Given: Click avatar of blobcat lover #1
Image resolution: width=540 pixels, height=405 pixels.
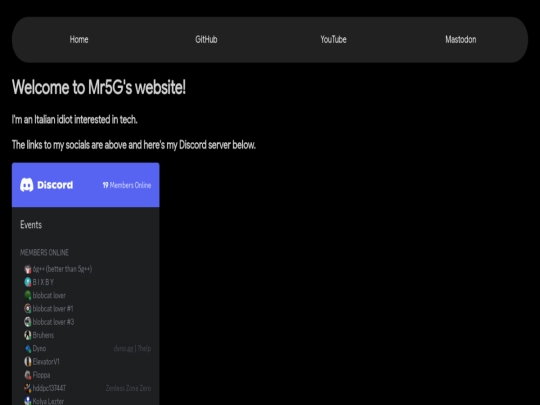Looking at the screenshot, I should [28, 309].
